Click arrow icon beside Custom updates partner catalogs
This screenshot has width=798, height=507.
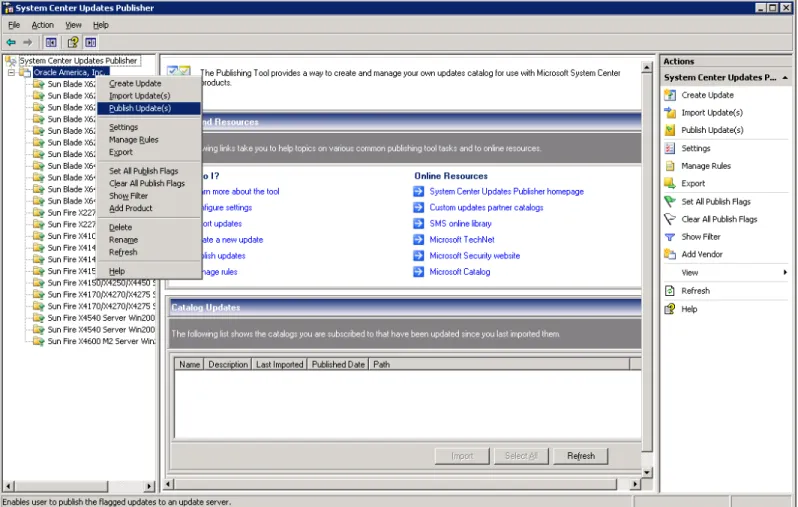(x=418, y=208)
